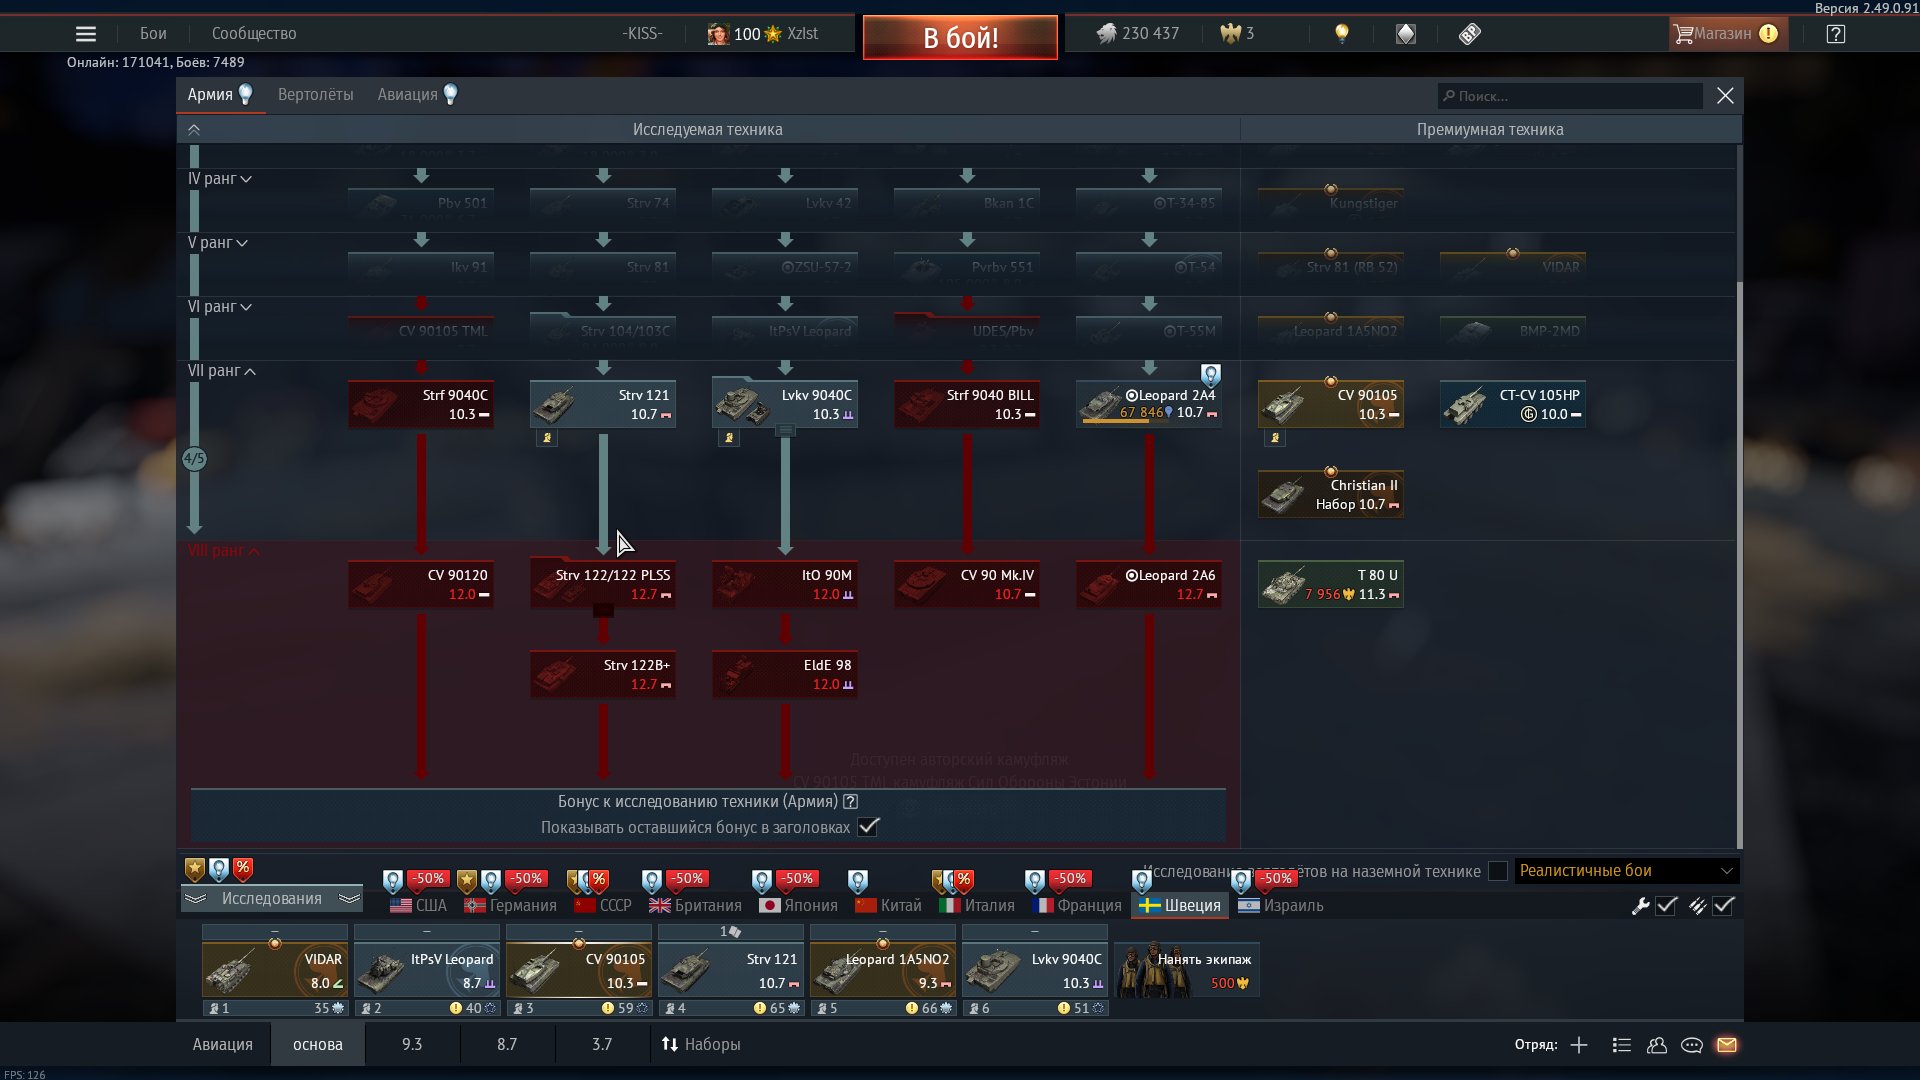This screenshot has width=1920, height=1080.
Task: Click the question mark help icon
Action: point(1835,34)
